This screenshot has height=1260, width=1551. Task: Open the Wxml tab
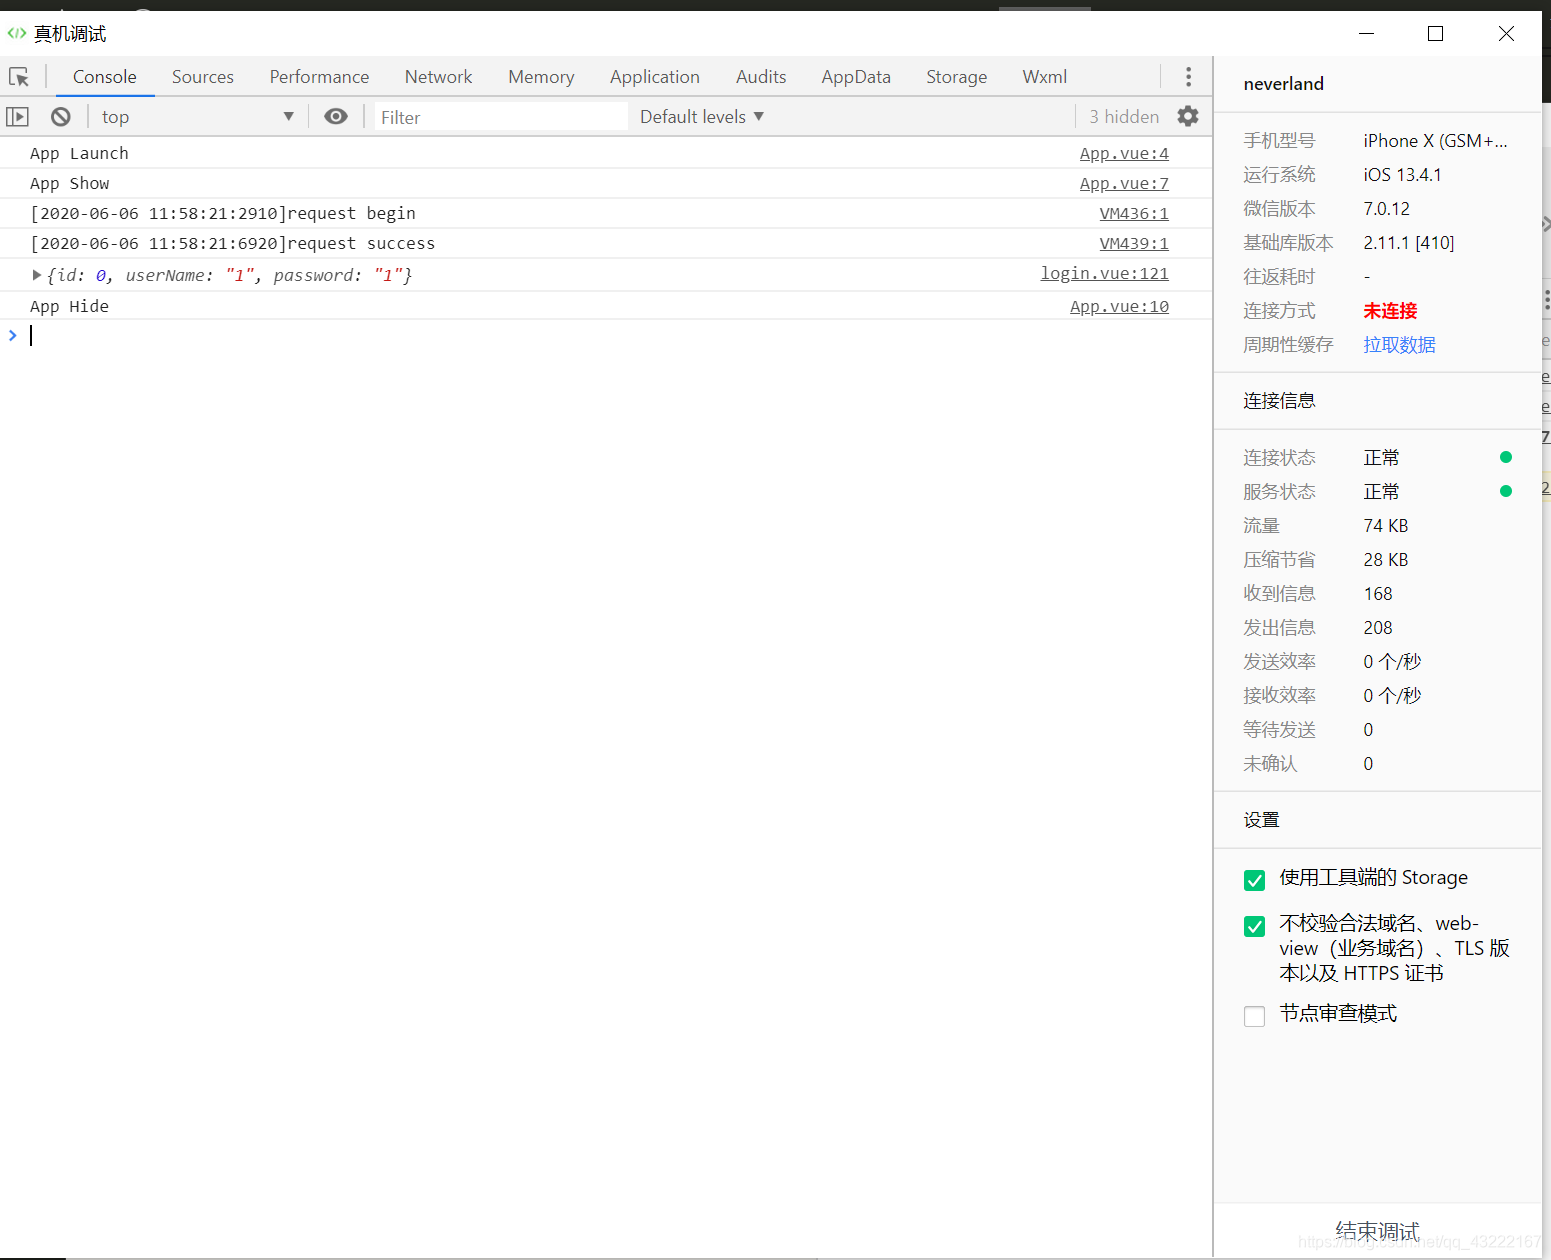point(1044,77)
